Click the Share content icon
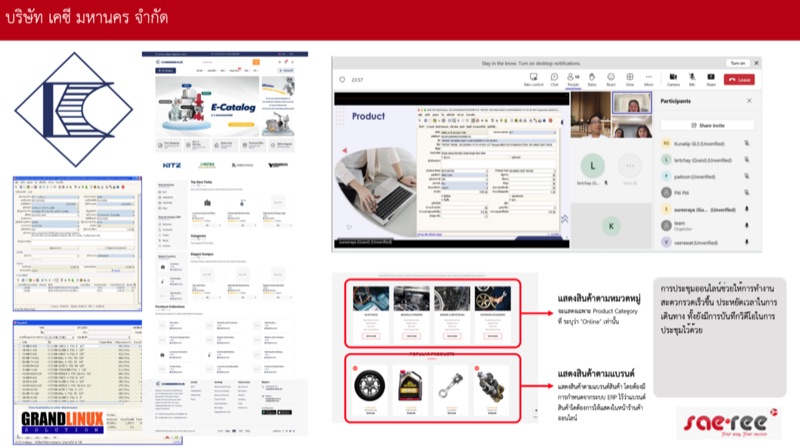Viewport: 800px width, 448px height. 711,79
